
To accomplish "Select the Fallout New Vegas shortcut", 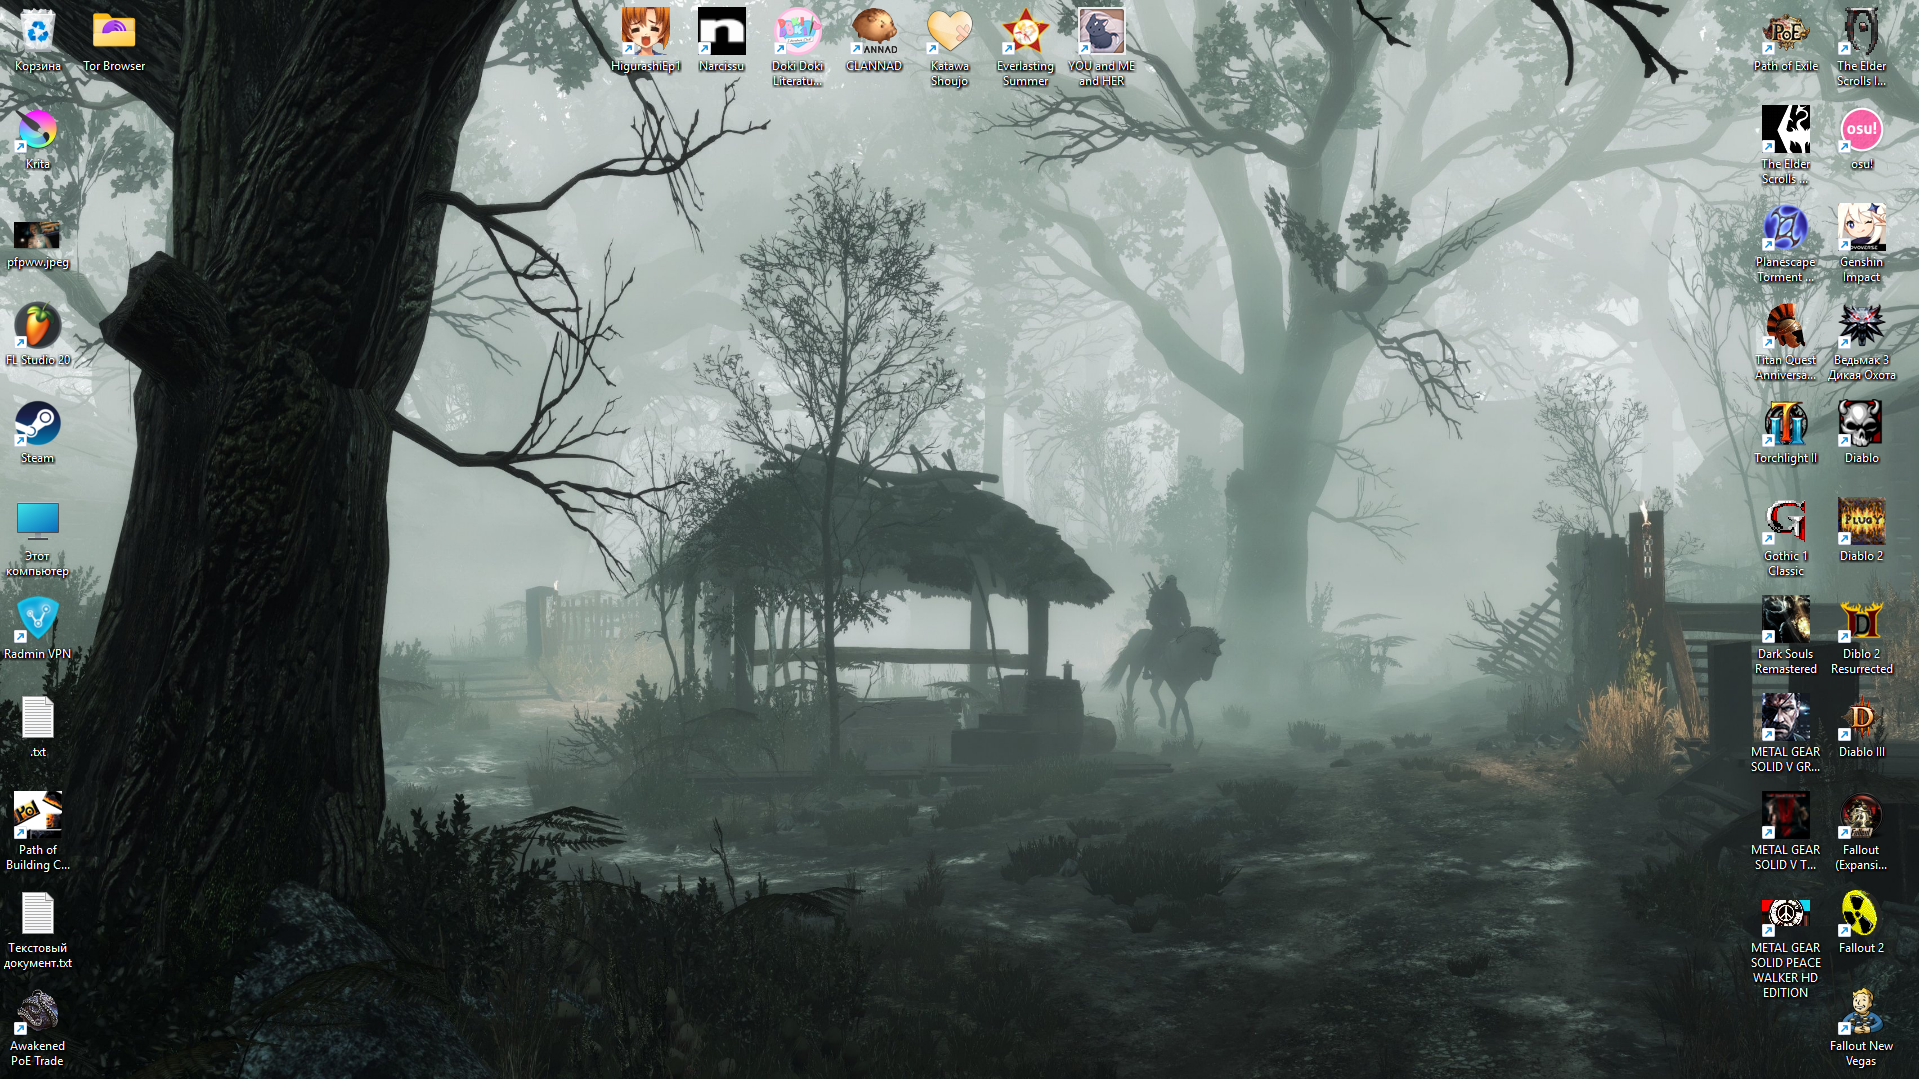I will coord(1861,1027).
